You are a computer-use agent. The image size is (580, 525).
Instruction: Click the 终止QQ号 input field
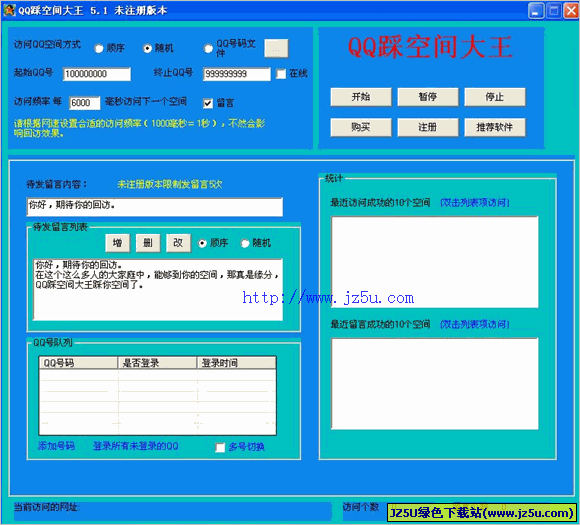(x=236, y=74)
